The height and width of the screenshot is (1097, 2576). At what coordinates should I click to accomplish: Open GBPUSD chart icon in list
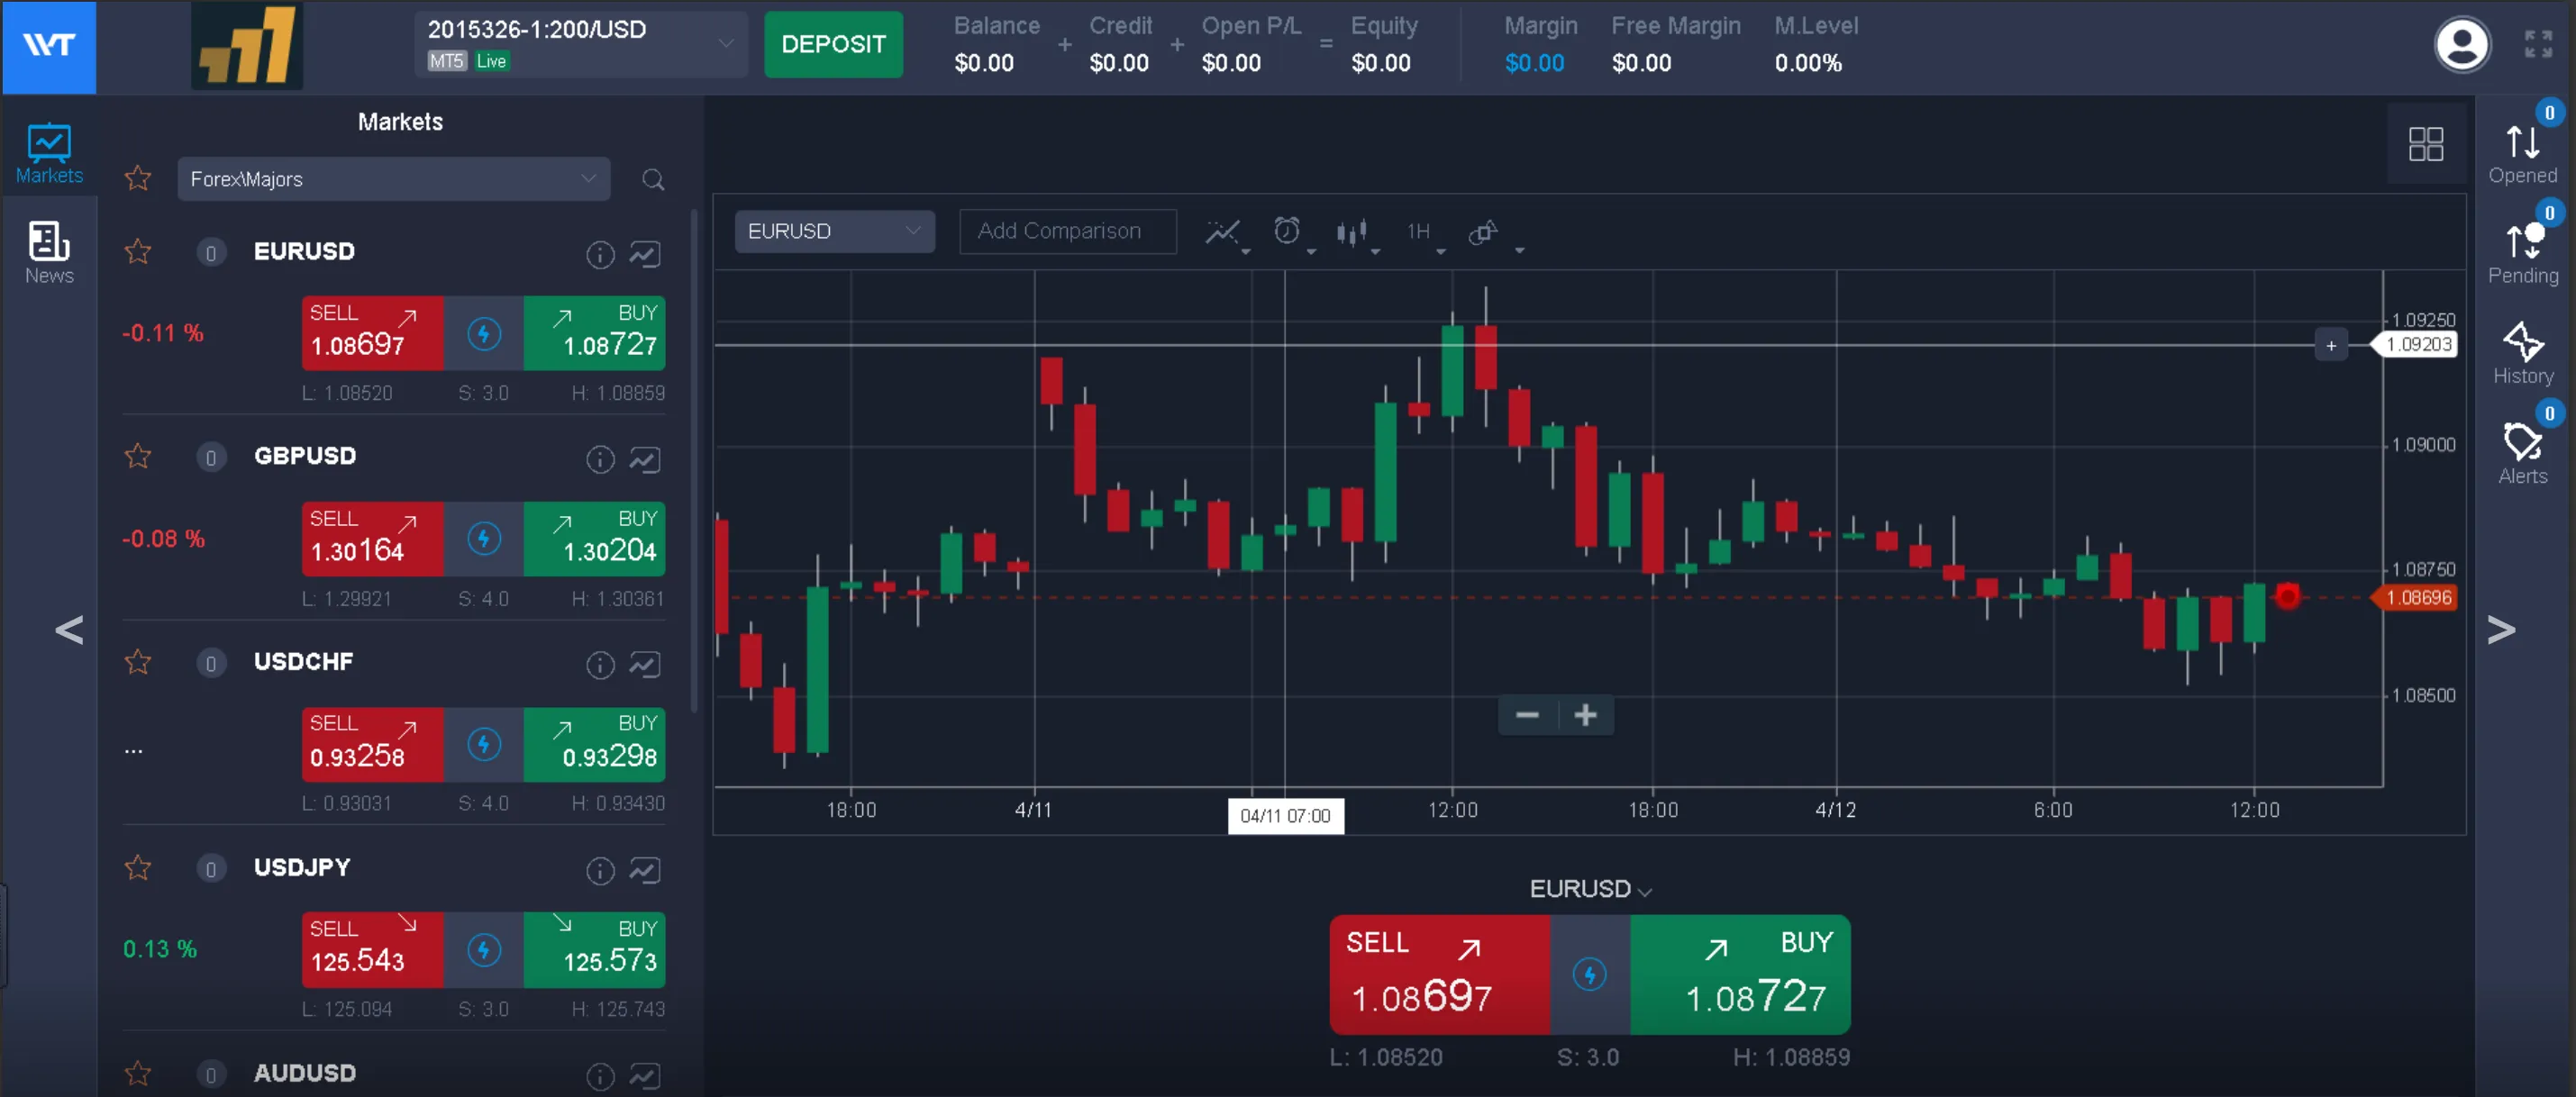[644, 460]
